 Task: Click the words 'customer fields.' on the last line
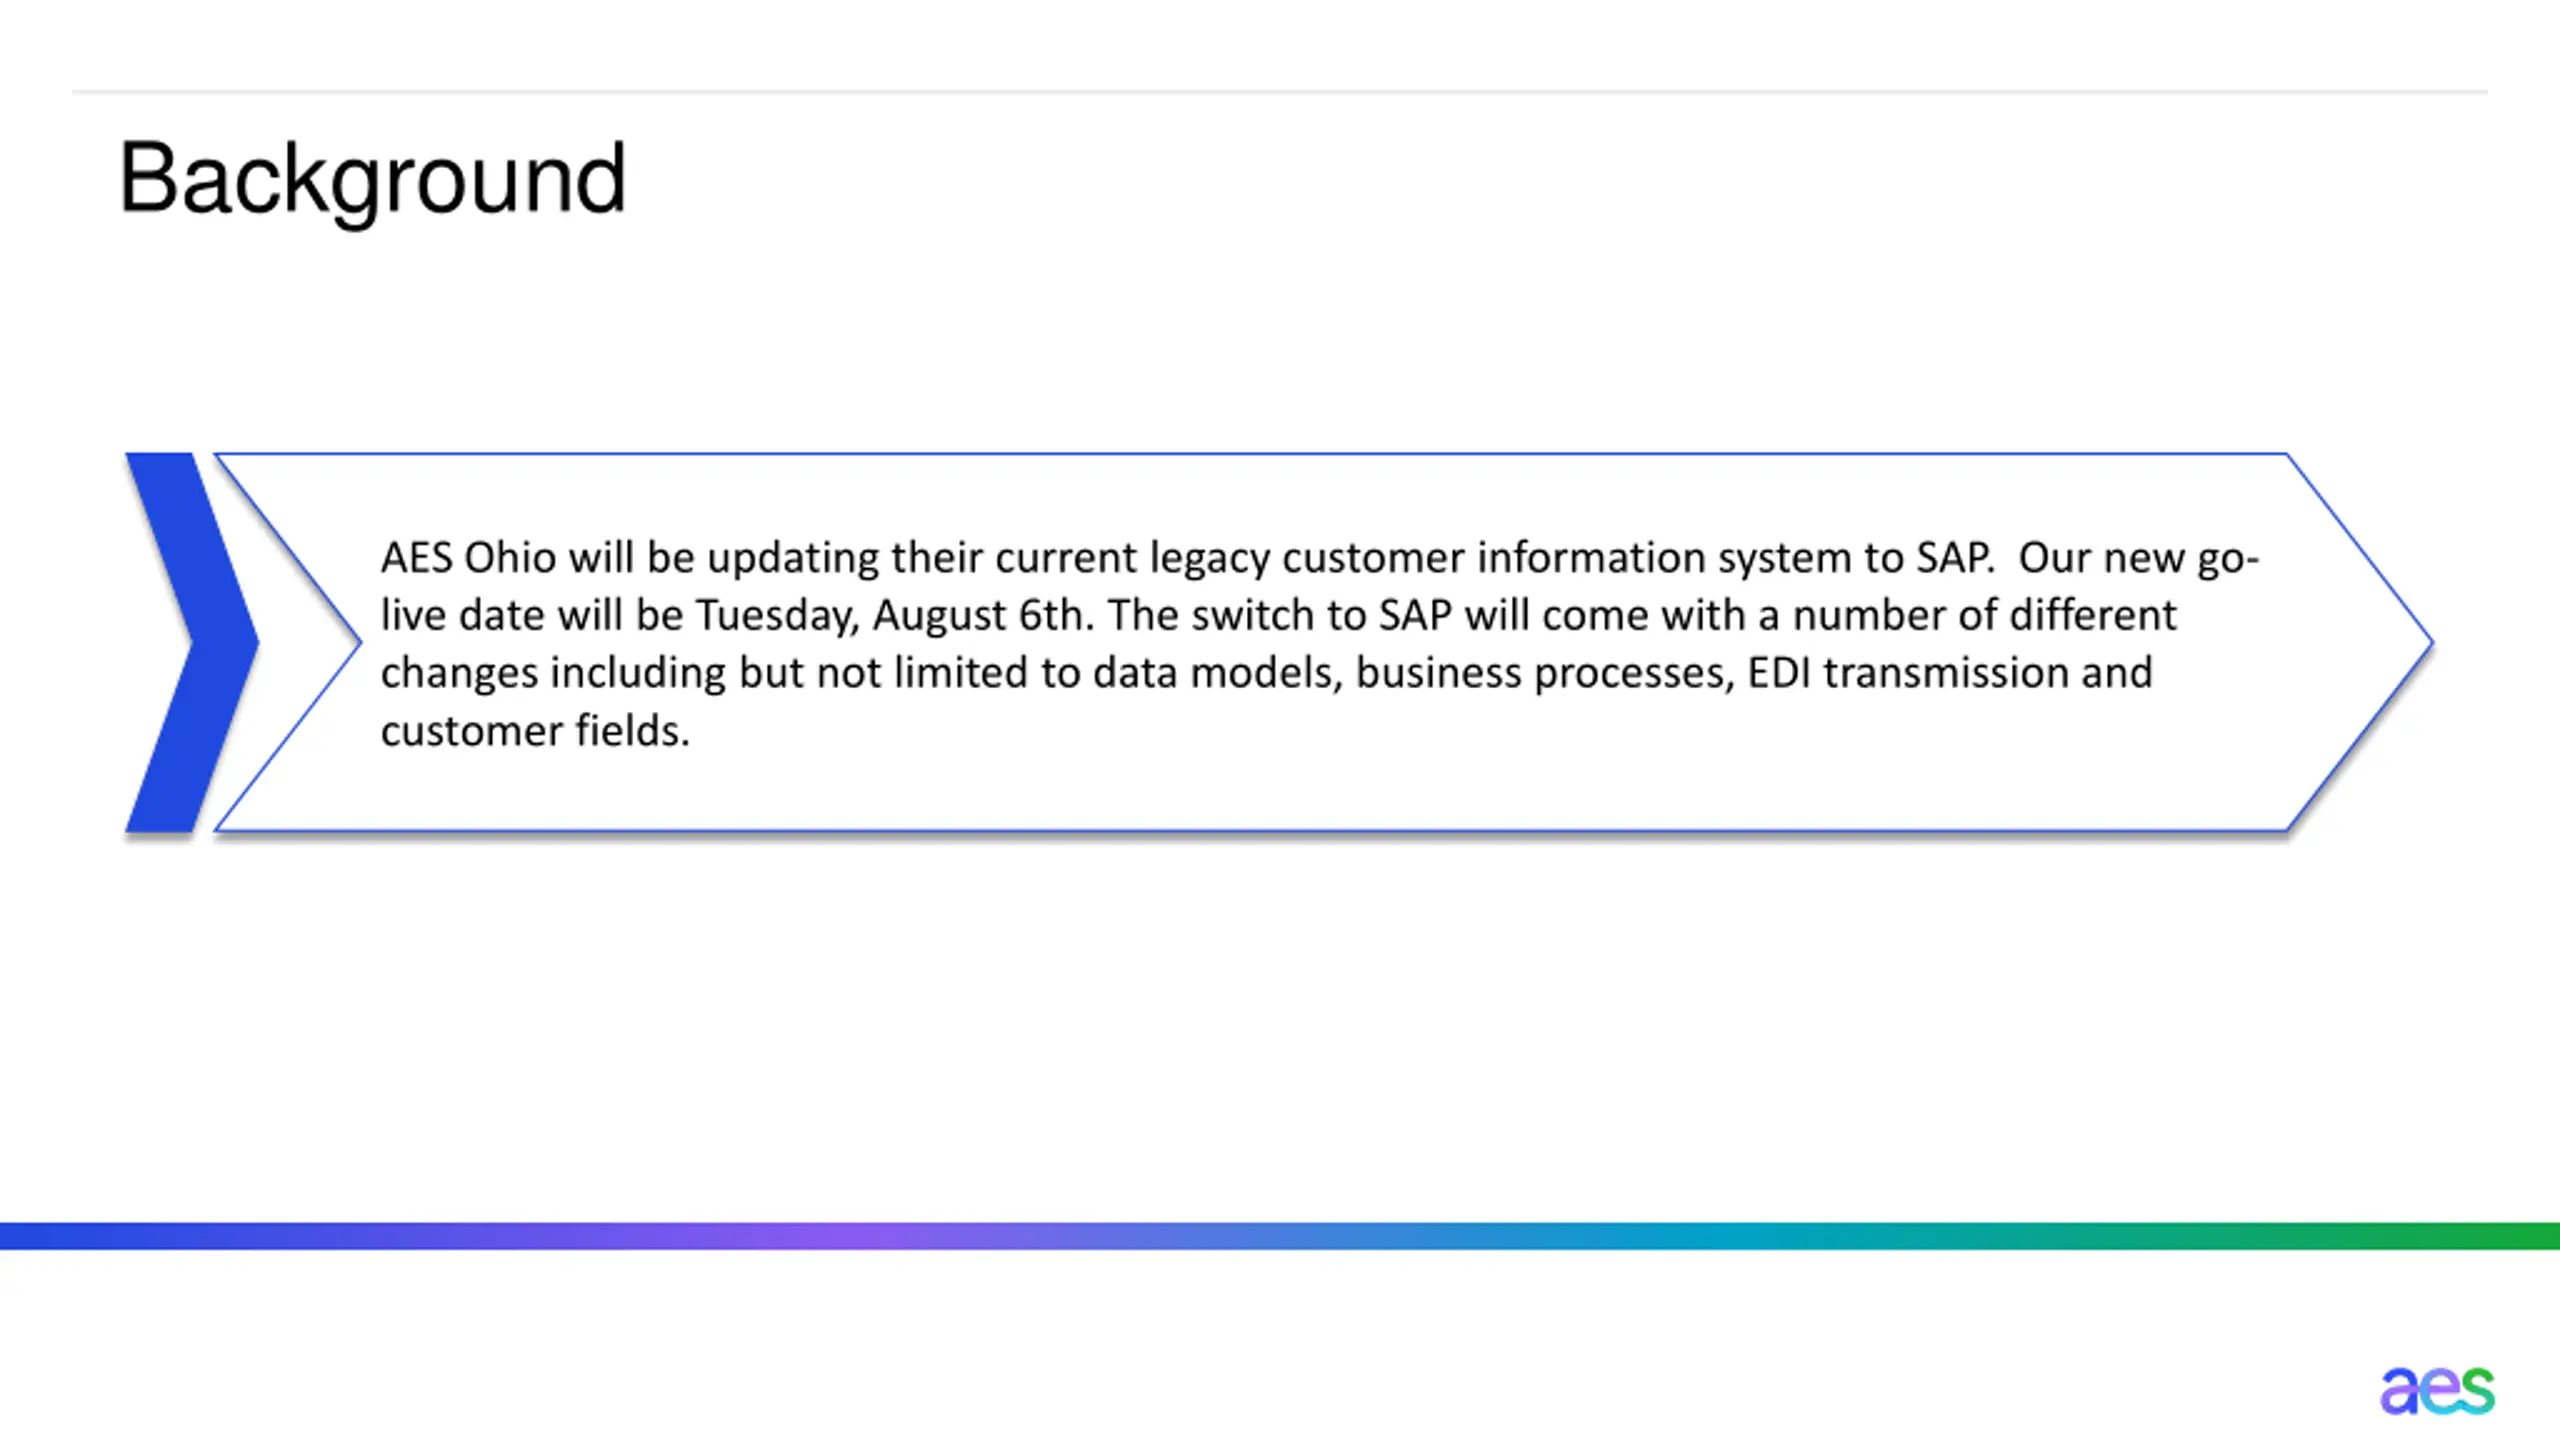535,731
